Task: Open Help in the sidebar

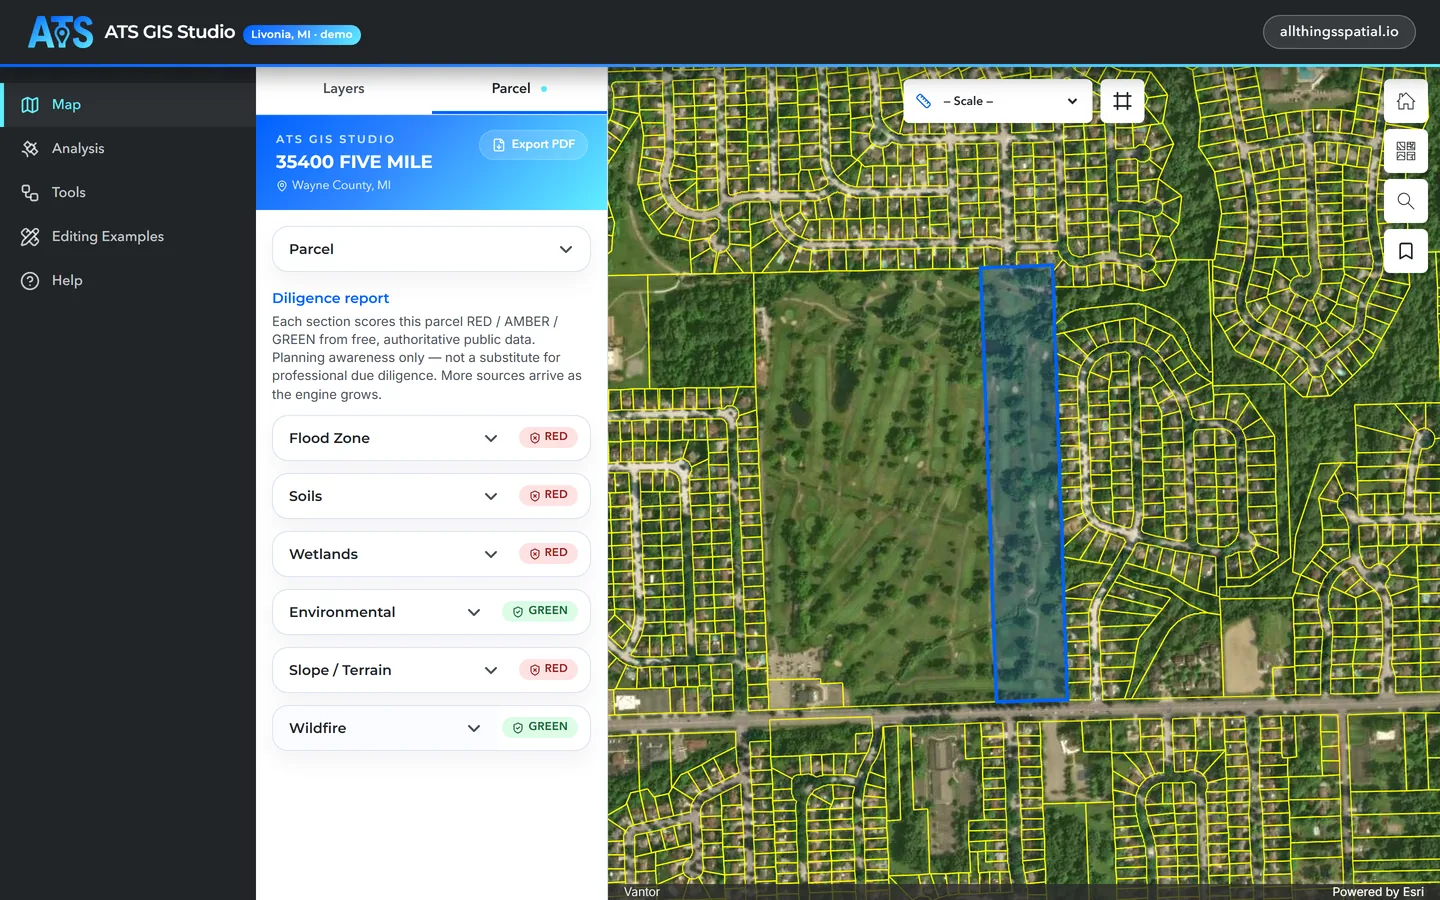Action: [128, 281]
